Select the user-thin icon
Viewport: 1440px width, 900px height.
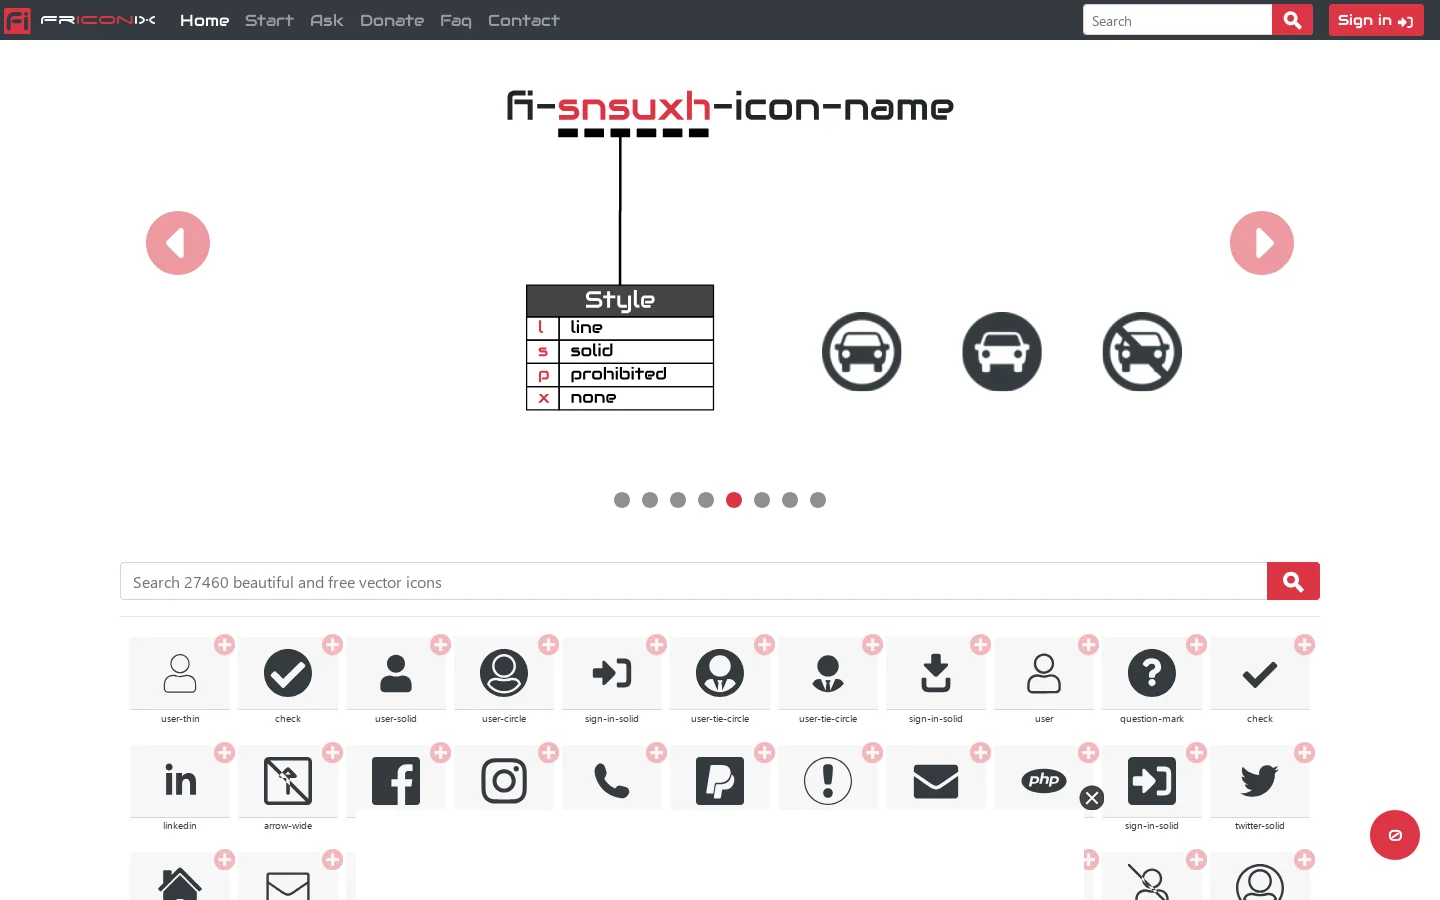click(180, 674)
